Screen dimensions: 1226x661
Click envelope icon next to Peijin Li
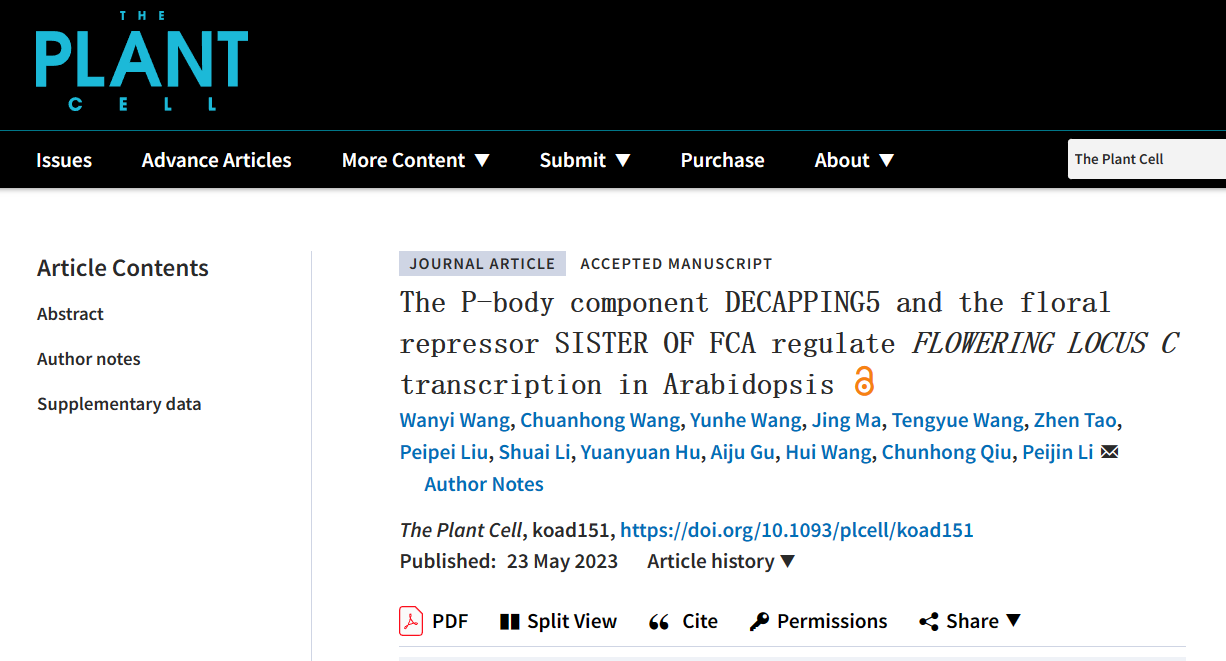[x=1109, y=452]
